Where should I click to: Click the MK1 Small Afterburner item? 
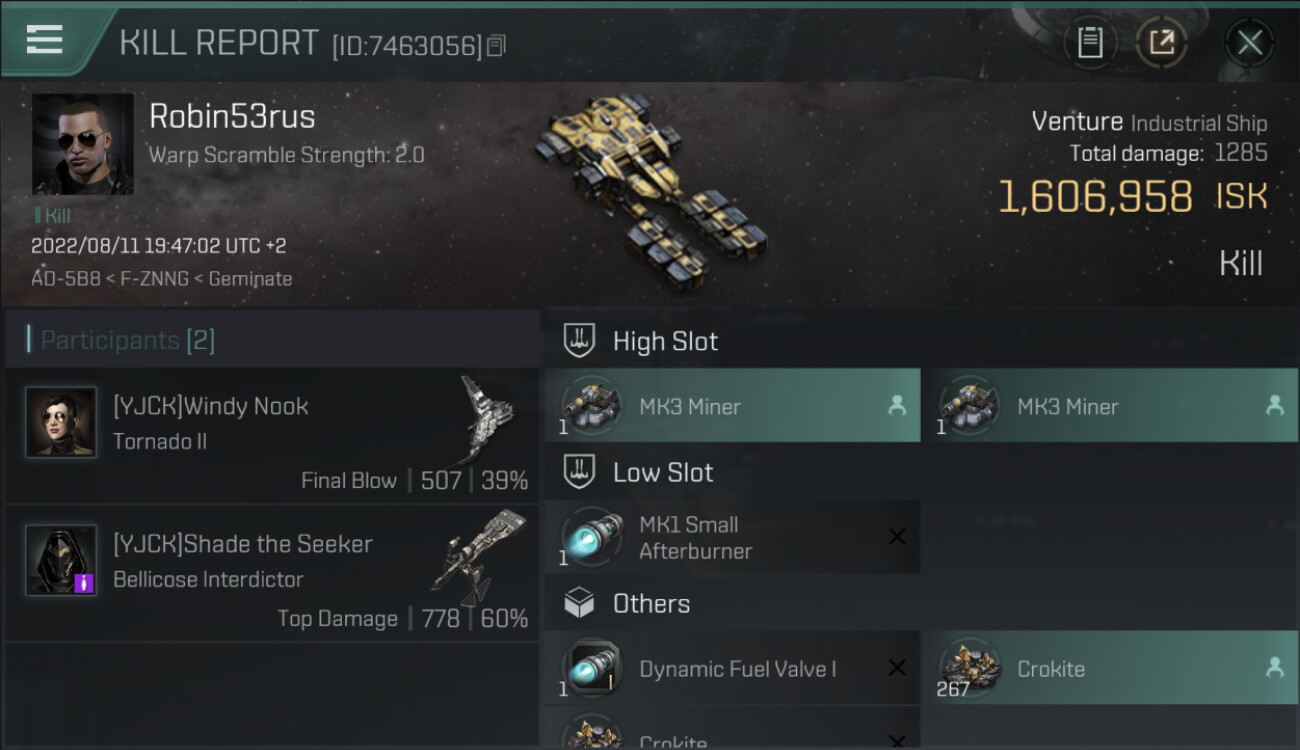point(732,537)
